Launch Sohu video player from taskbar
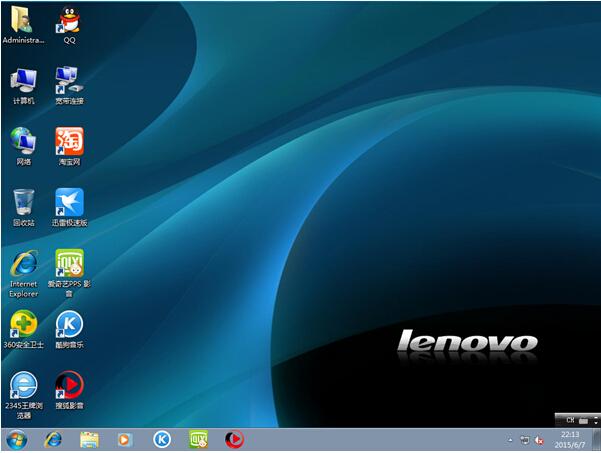This screenshot has width=601, height=453. (235, 440)
